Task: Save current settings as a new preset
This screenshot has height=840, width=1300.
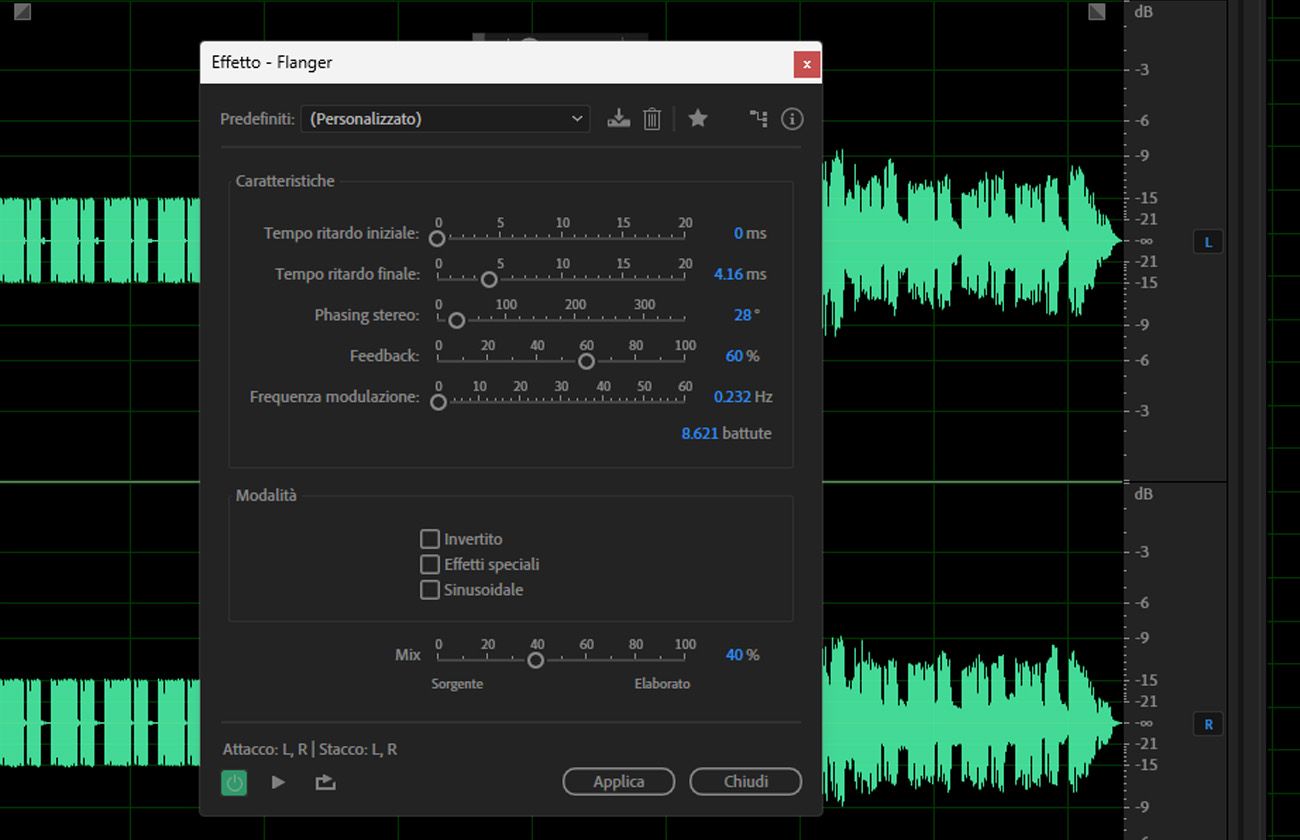Action: pyautogui.click(x=618, y=118)
